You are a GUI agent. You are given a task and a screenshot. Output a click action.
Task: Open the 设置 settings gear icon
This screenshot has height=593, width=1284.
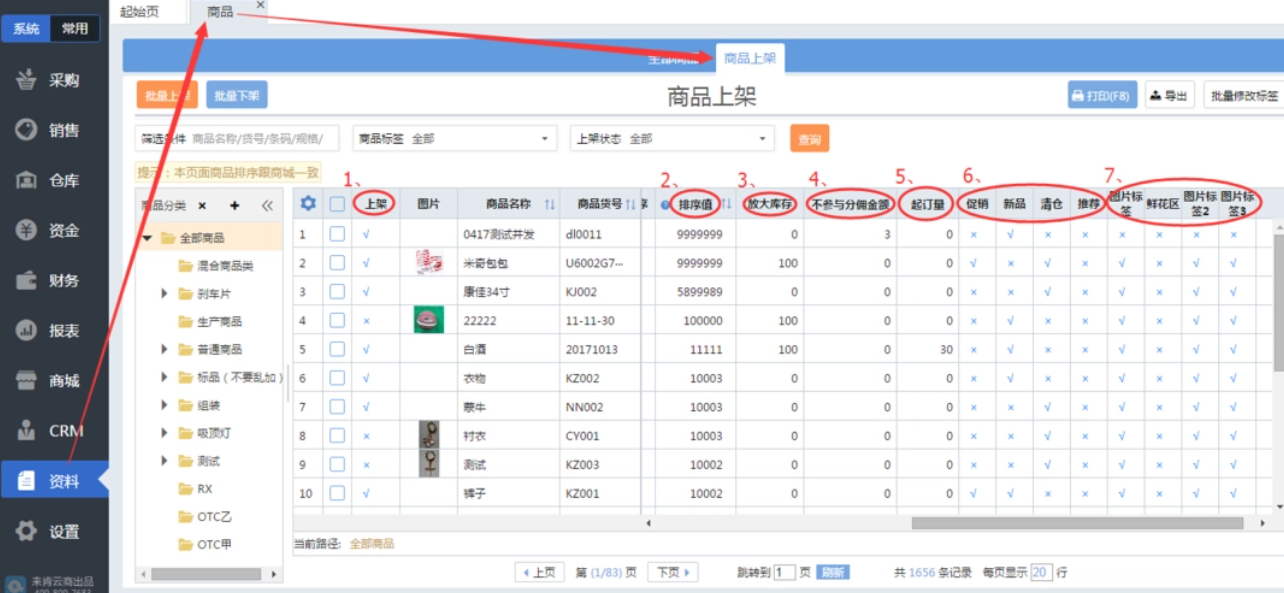point(27,531)
